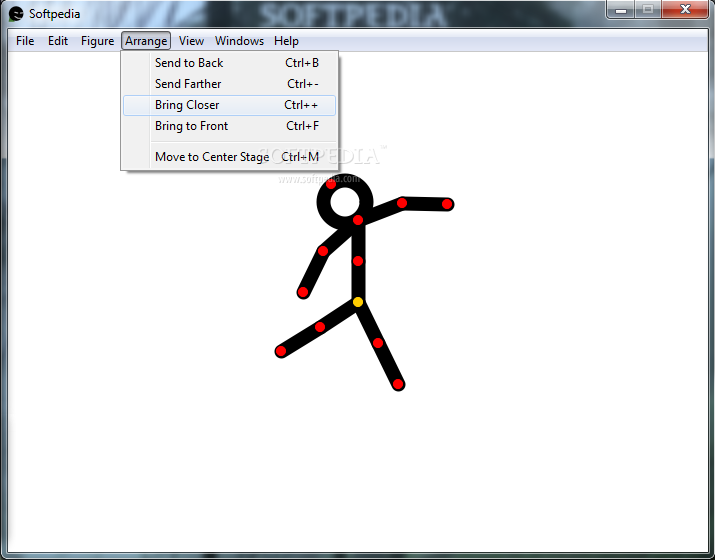Viewport: 715px width, 560px height.
Task: Choose Send to Back
Action: 229,63
